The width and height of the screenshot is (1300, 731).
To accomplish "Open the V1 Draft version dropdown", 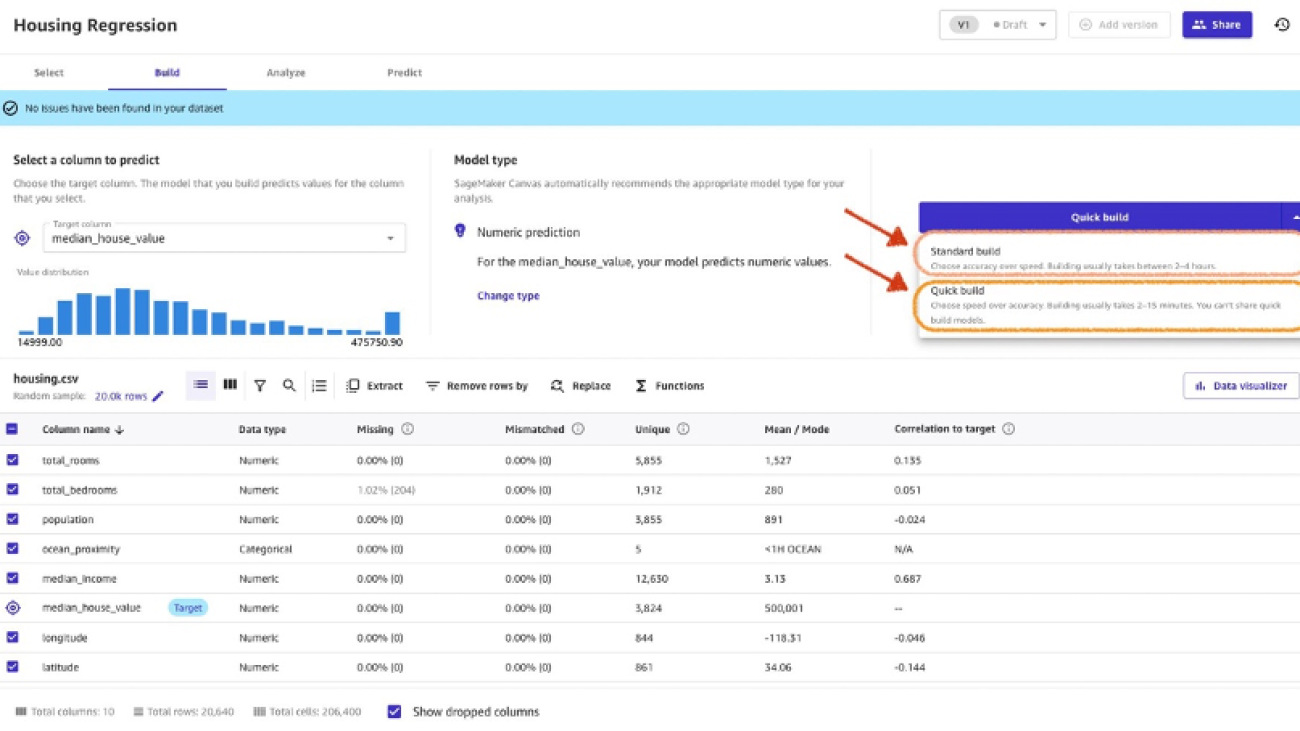I will (x=997, y=25).
